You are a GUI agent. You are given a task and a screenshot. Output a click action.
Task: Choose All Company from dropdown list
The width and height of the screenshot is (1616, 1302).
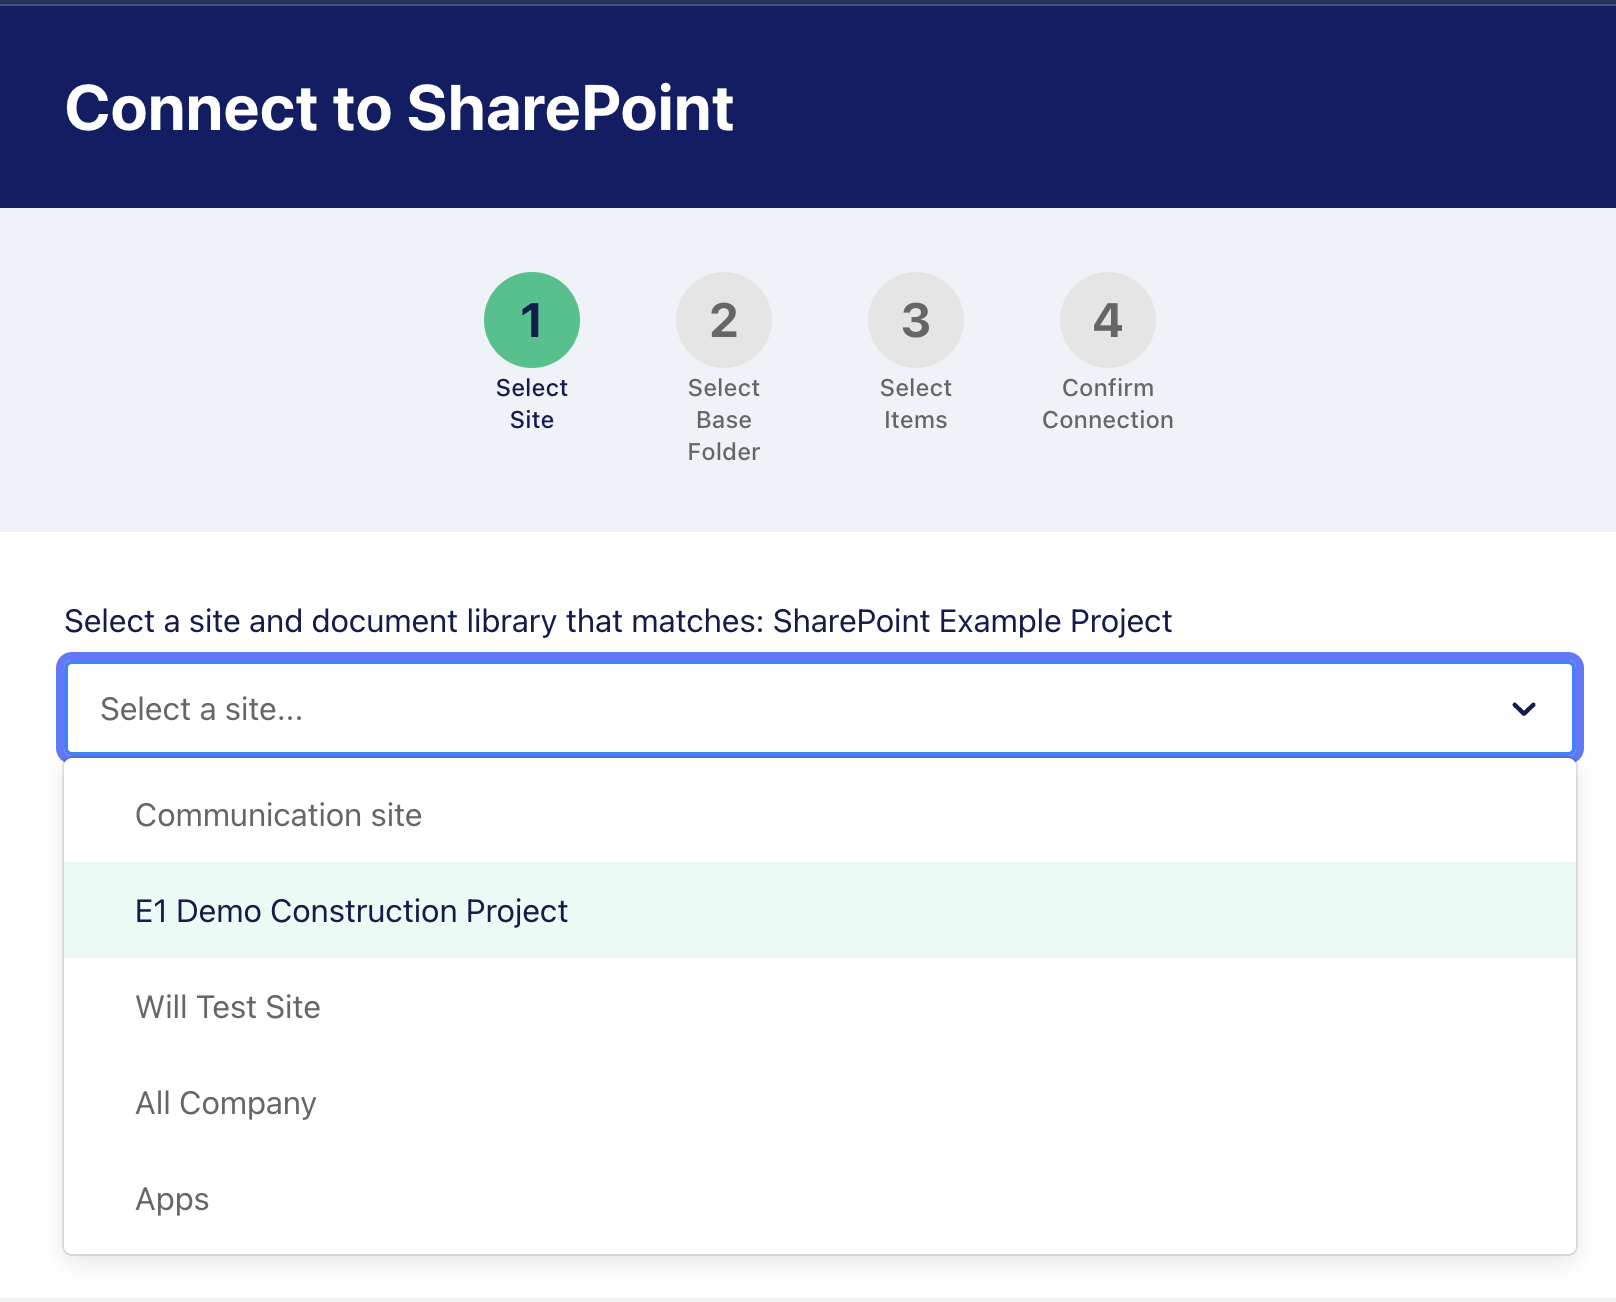click(819, 1103)
